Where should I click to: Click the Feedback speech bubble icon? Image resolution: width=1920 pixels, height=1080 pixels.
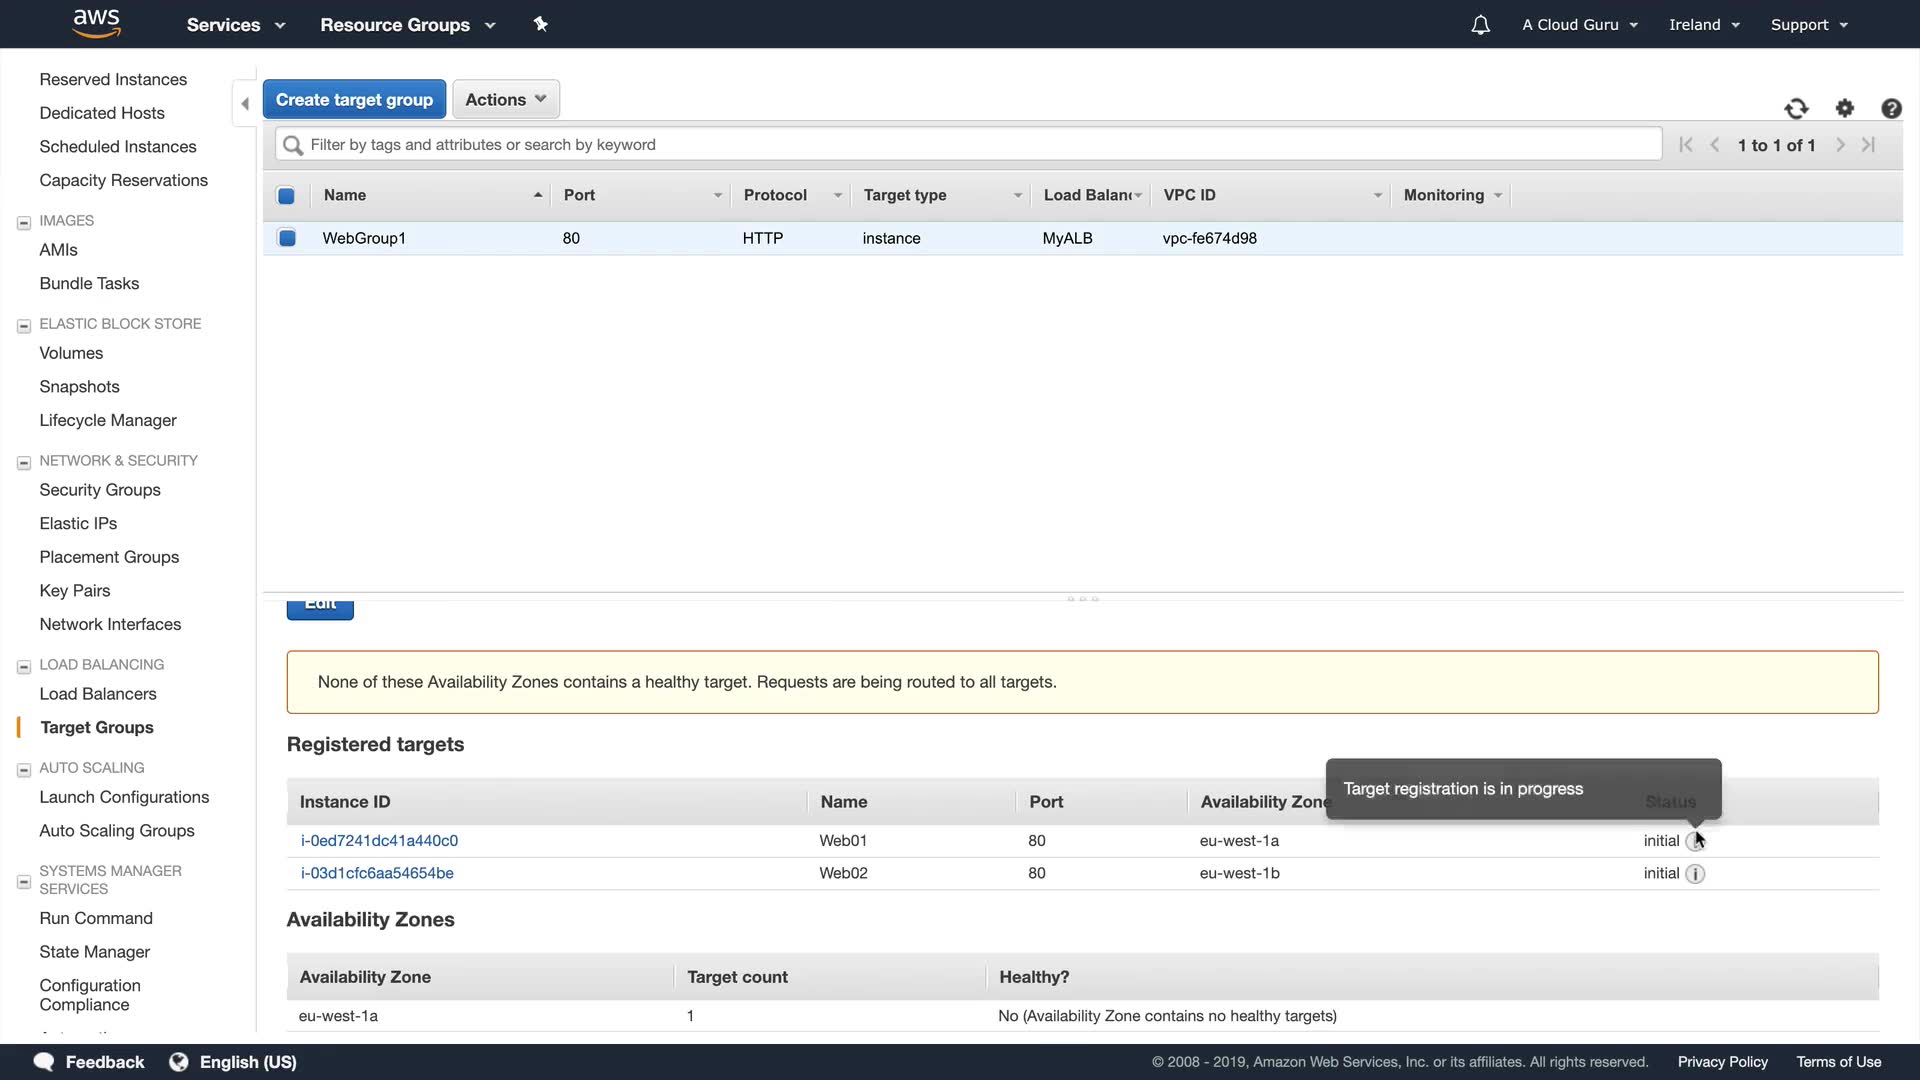[x=44, y=1061]
